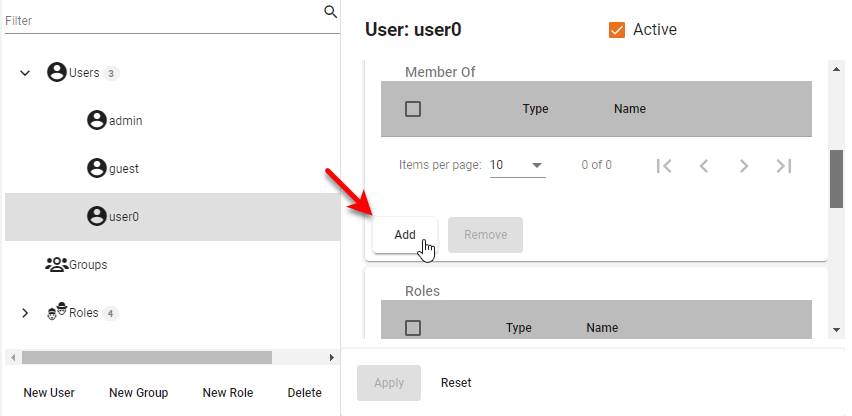Click the Roles count badge 4
The width and height of the screenshot is (852, 416).
pos(110,313)
